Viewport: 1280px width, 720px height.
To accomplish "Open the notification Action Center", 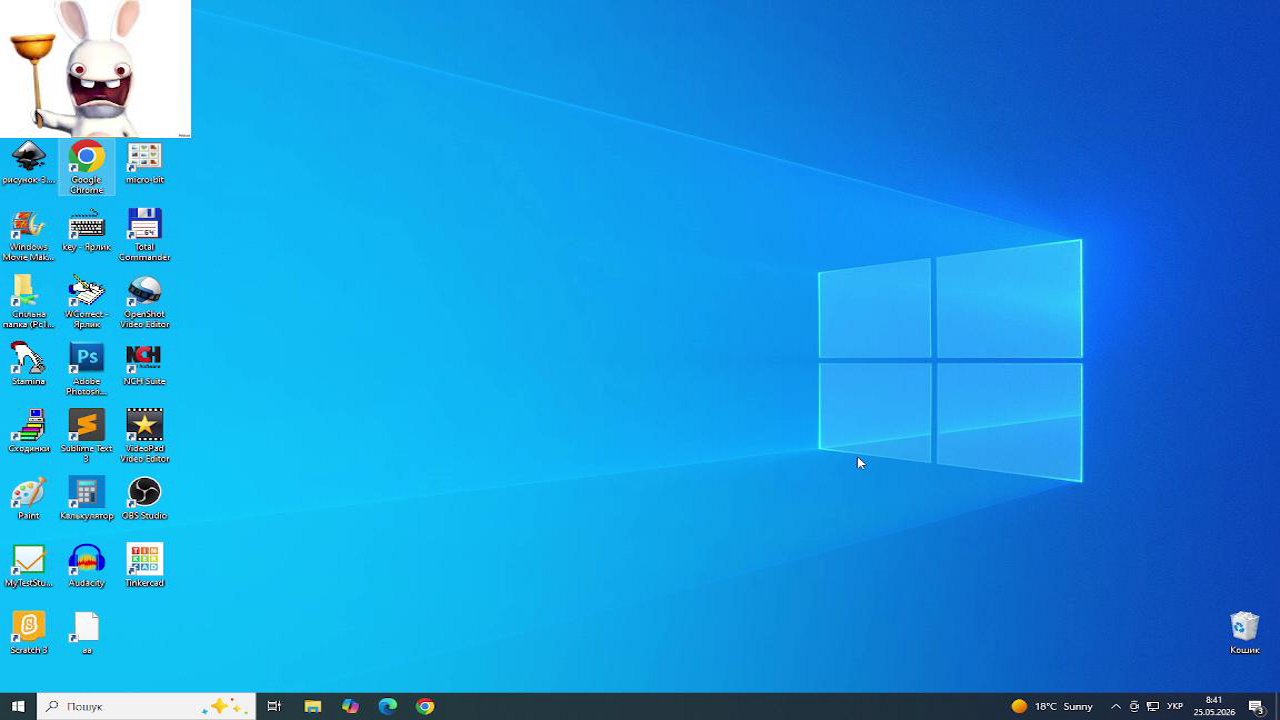I will pos(1257,706).
